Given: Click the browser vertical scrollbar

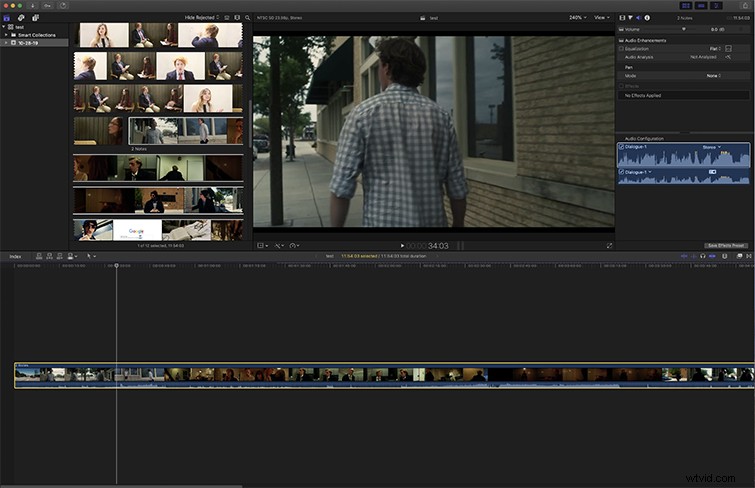Looking at the screenshot, I should (250, 123).
